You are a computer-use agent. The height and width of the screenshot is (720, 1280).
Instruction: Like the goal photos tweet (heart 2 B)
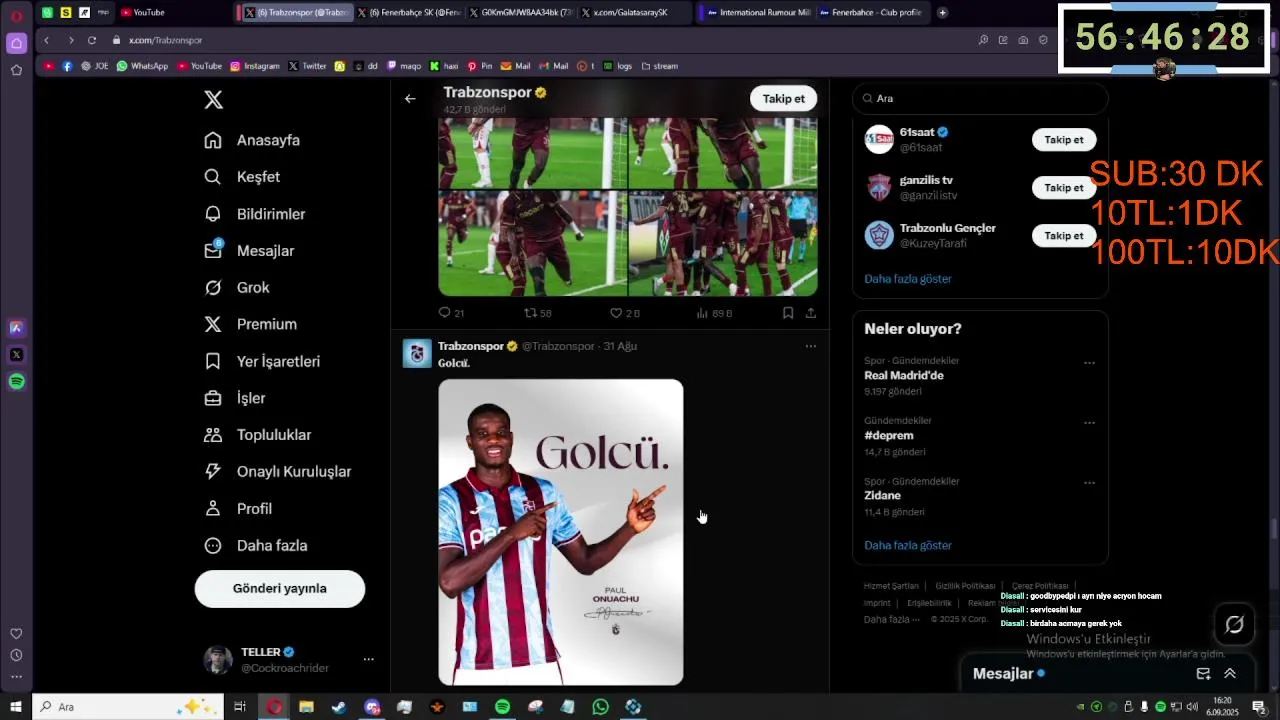617,313
